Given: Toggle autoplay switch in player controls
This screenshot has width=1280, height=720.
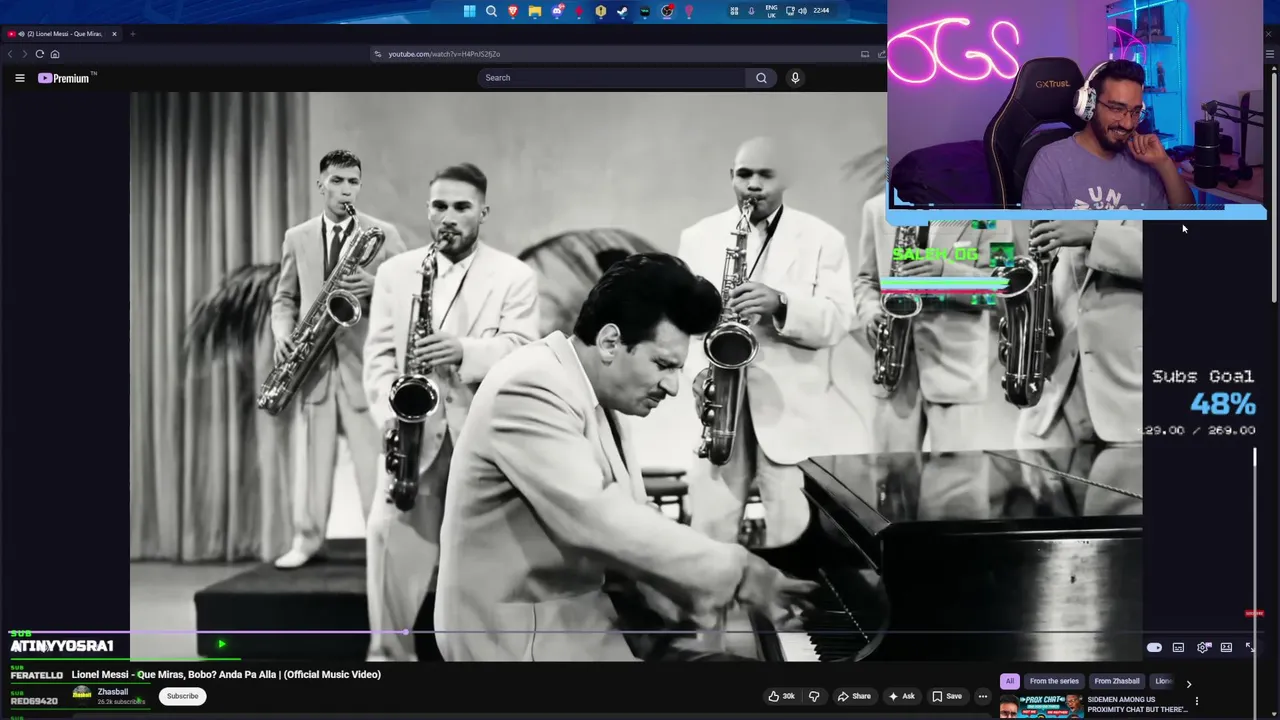Looking at the screenshot, I should pos(1154,648).
